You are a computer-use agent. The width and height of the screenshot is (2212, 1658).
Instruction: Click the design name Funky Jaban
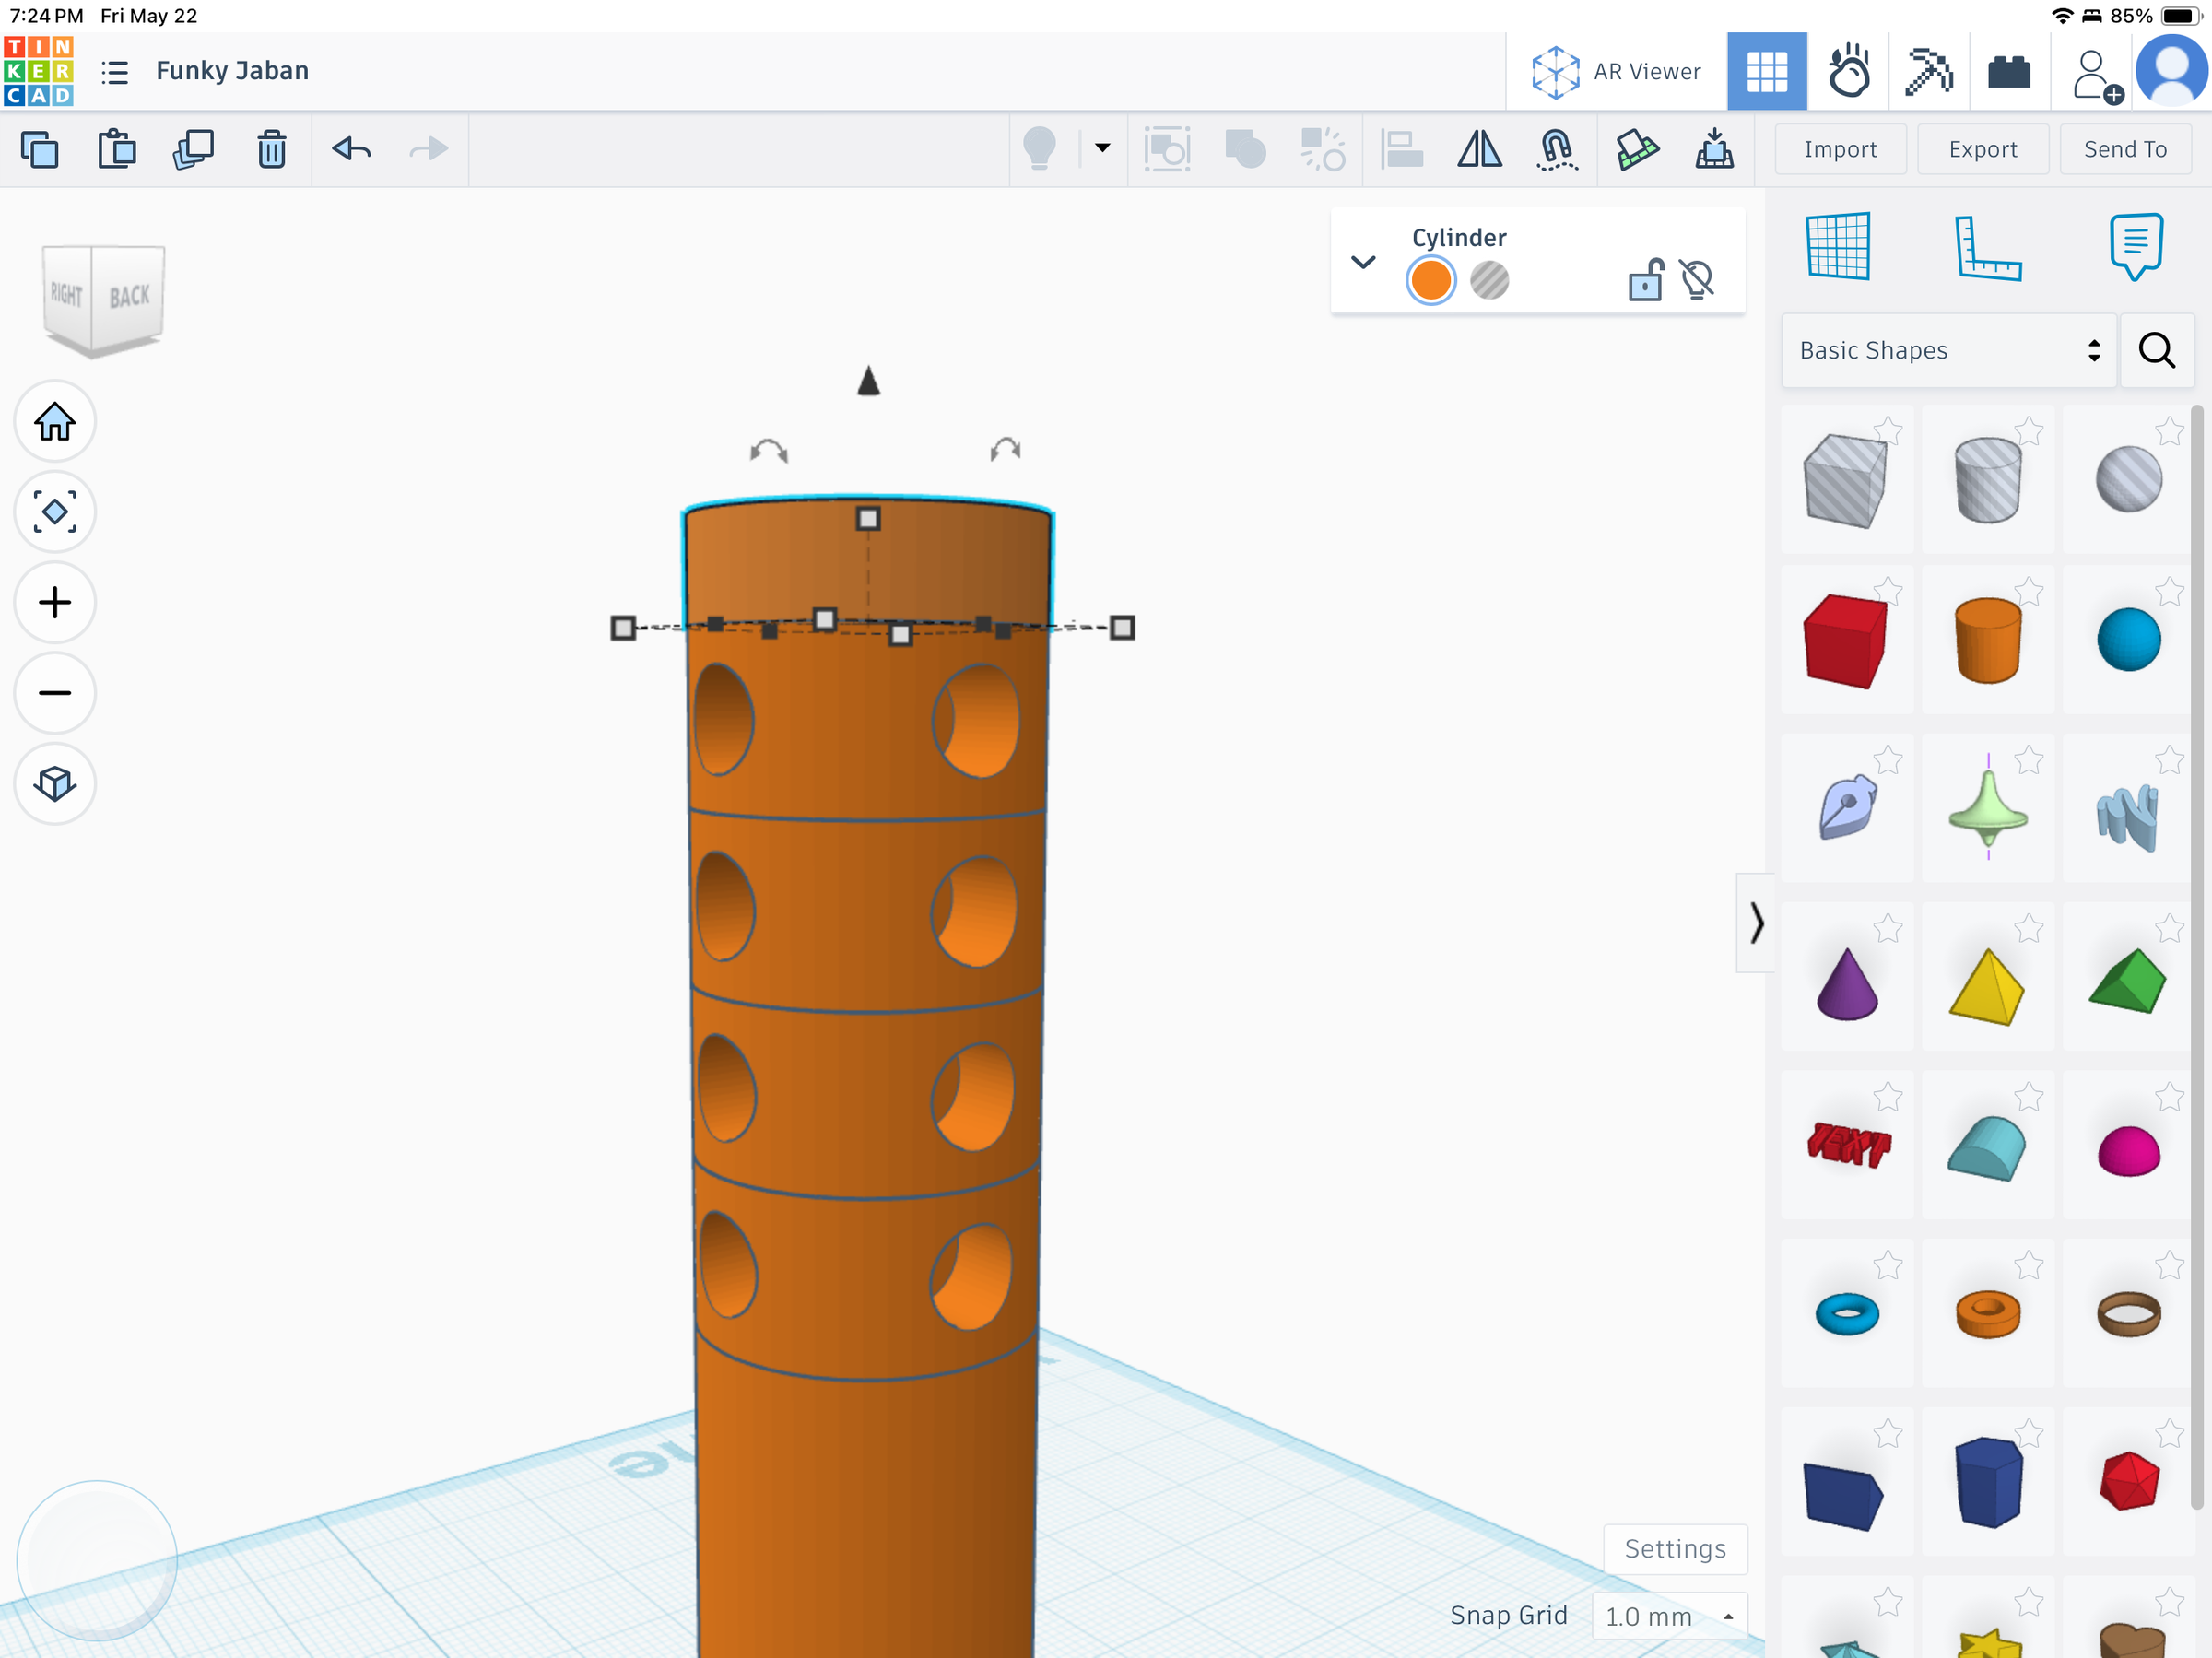click(x=232, y=71)
